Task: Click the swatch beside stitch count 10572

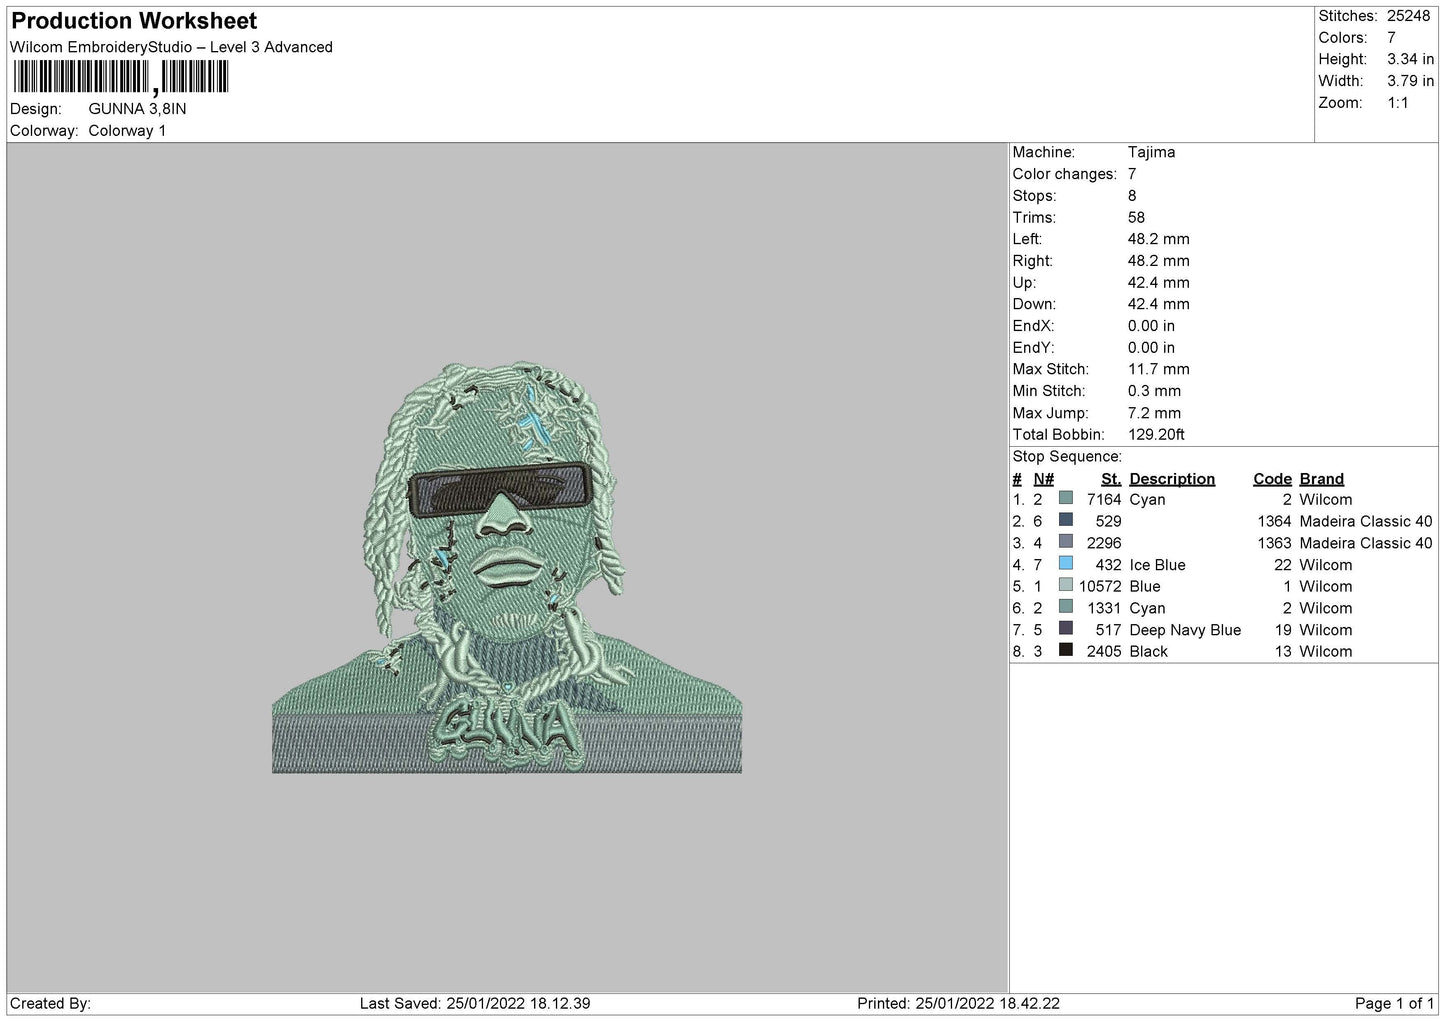Action: [1066, 586]
